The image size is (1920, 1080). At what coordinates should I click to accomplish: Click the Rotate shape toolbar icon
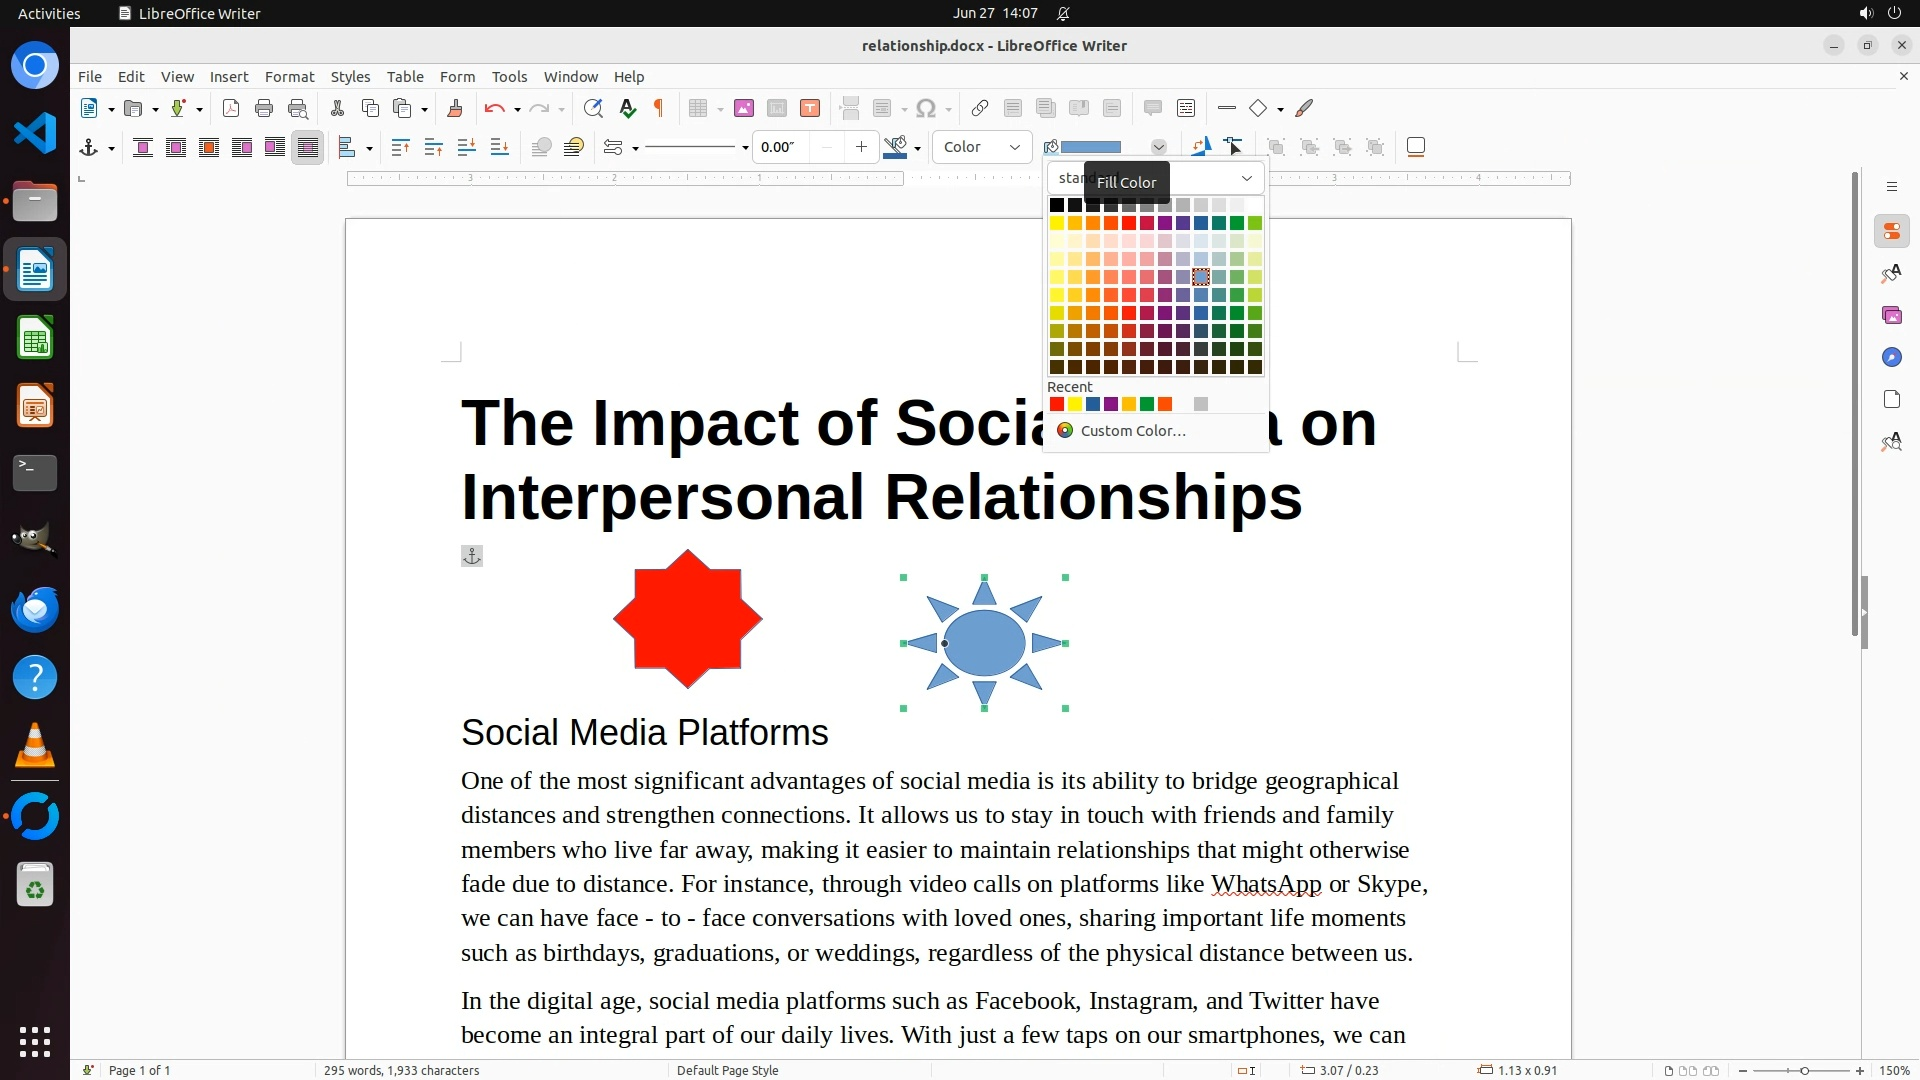click(1200, 147)
